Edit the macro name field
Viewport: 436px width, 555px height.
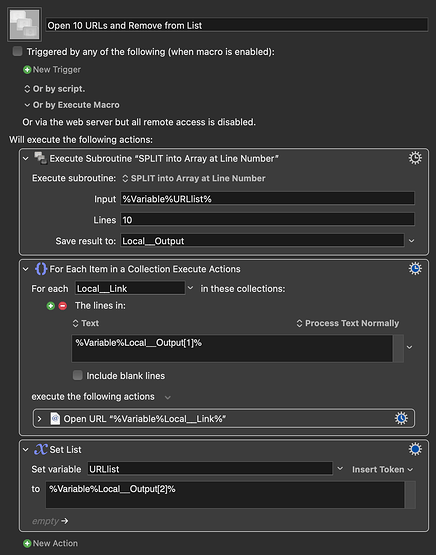[237, 25]
